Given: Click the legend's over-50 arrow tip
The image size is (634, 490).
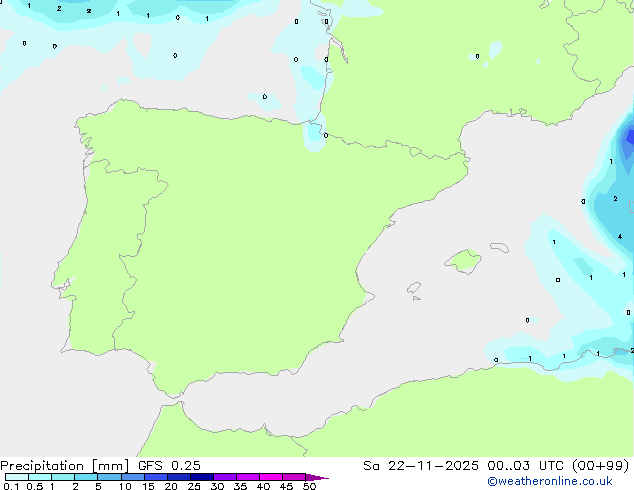Looking at the screenshot, I should tap(317, 477).
